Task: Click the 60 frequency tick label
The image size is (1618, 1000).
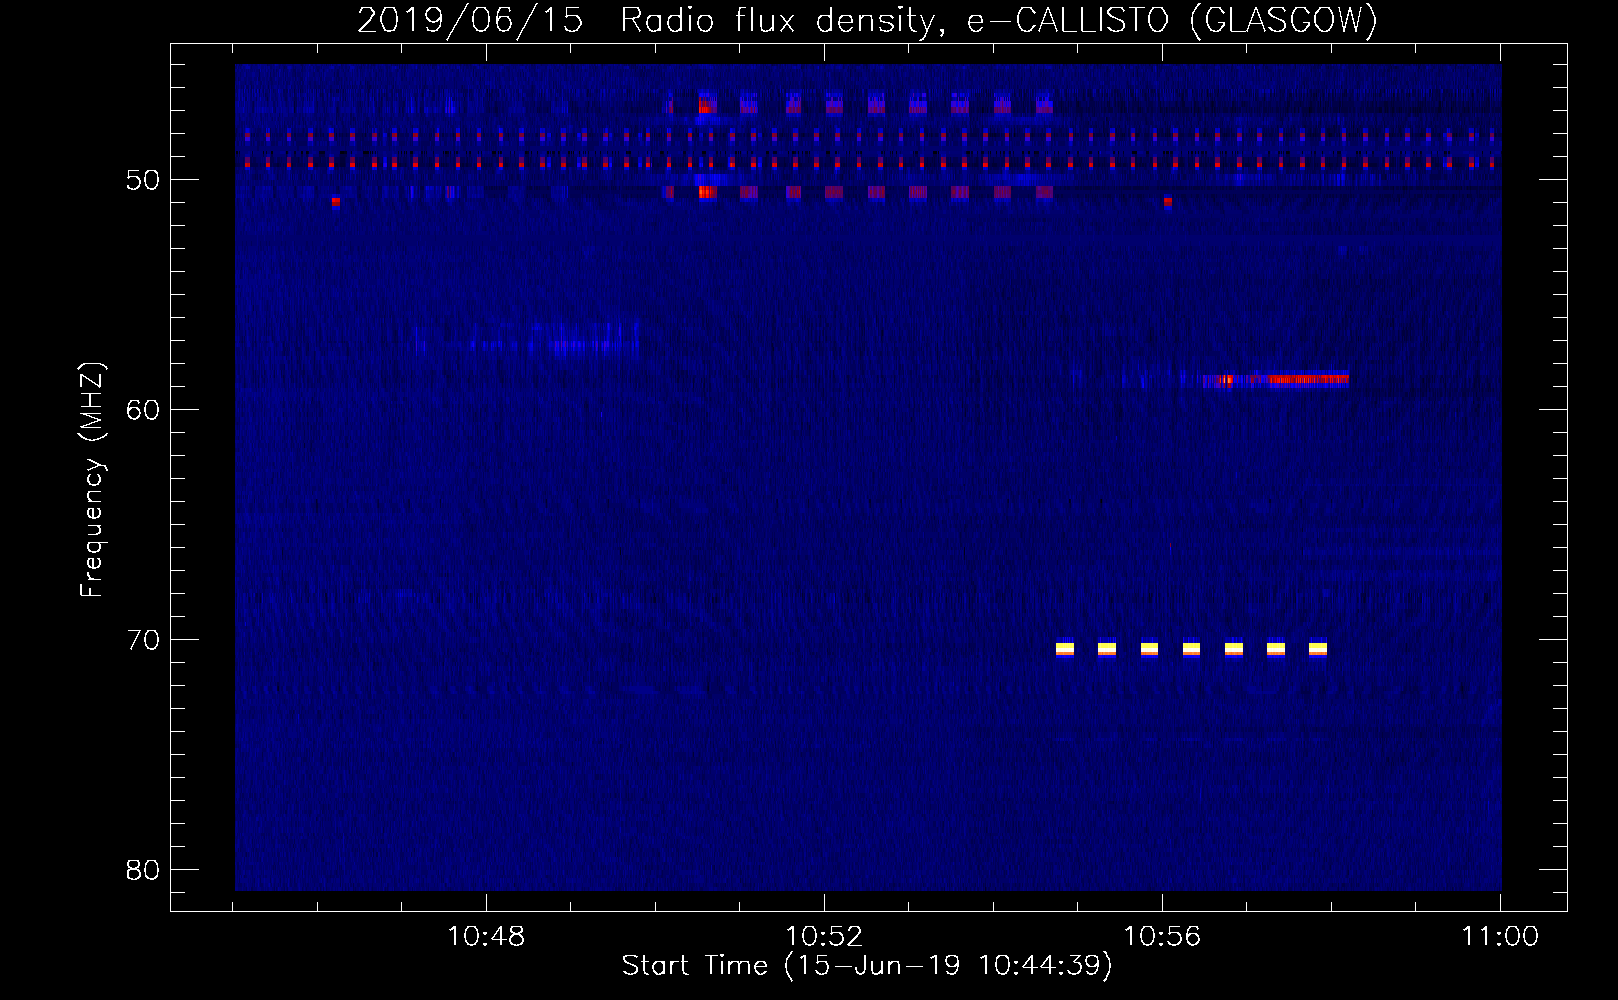Action: [x=143, y=410]
